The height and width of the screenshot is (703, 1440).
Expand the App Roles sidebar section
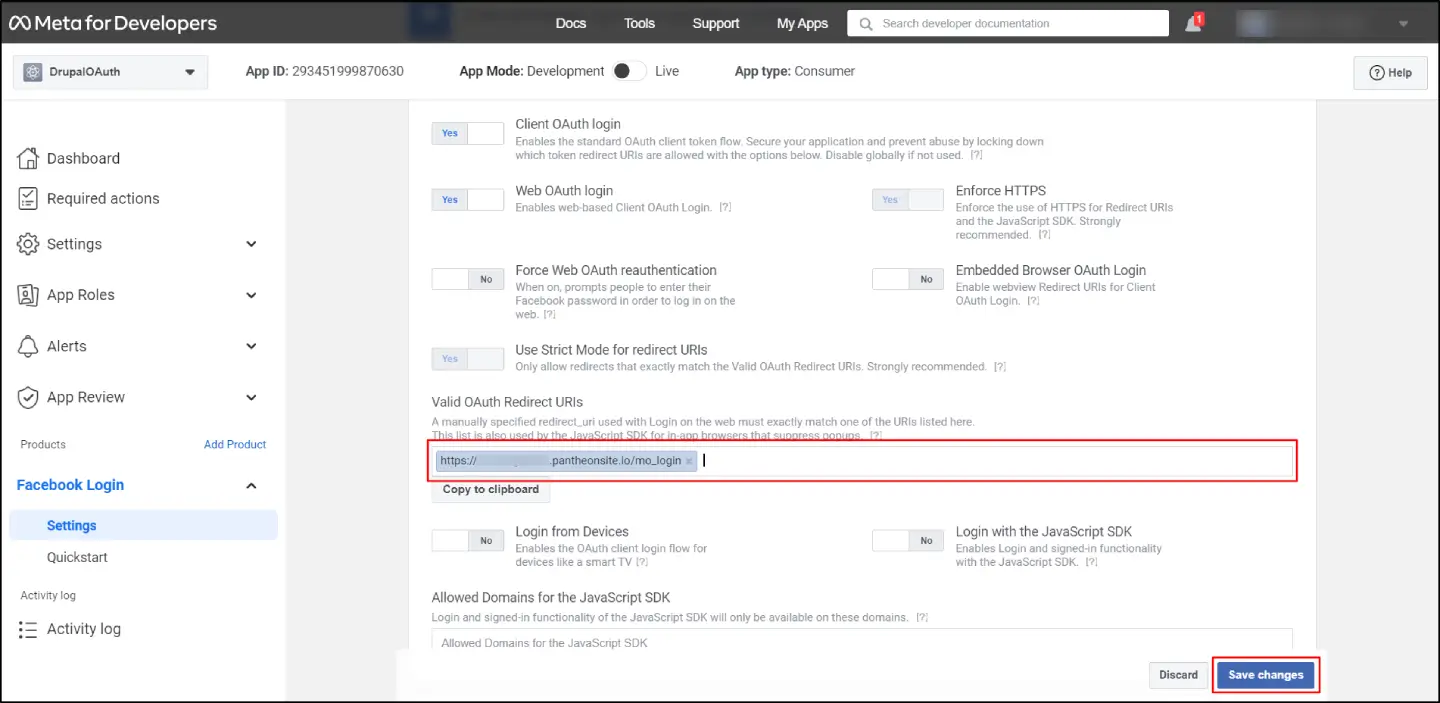tap(251, 295)
